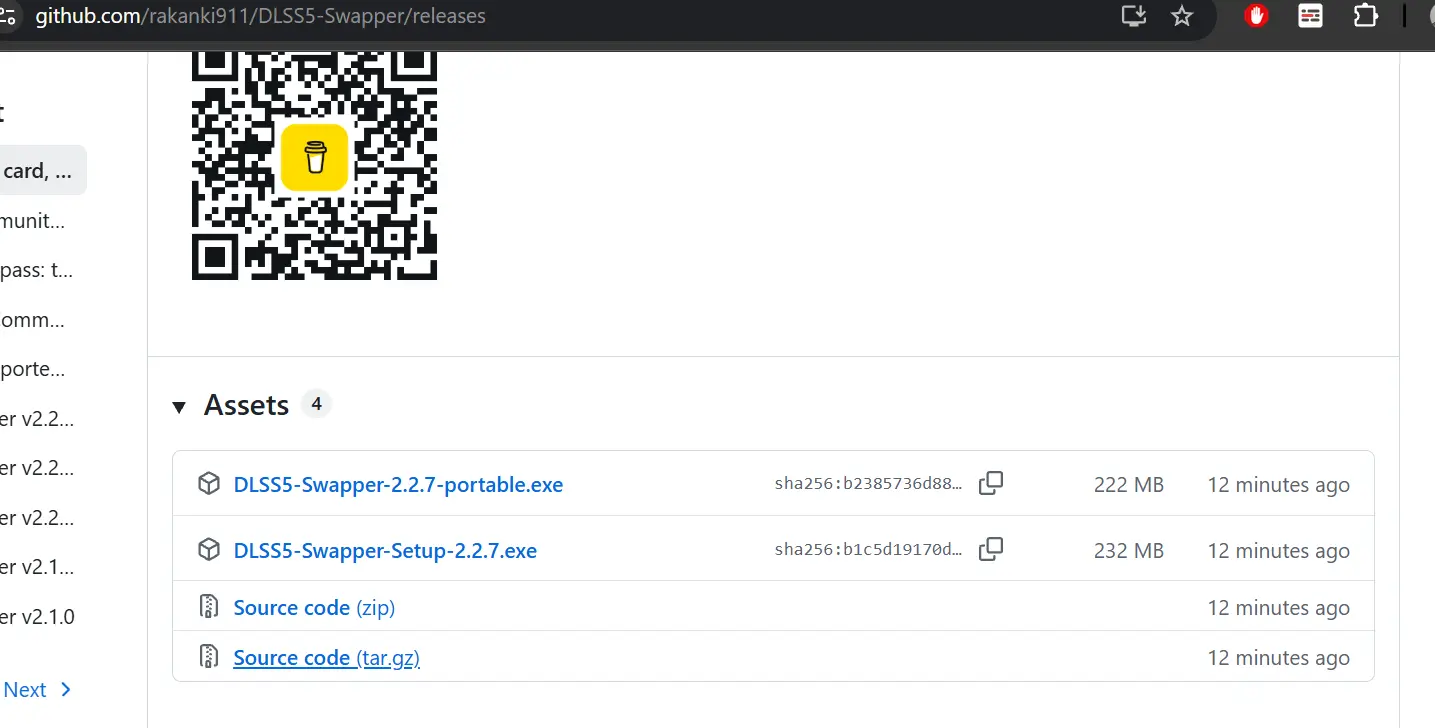
Task: Bookmark this page with the star icon
Action: click(x=1182, y=16)
